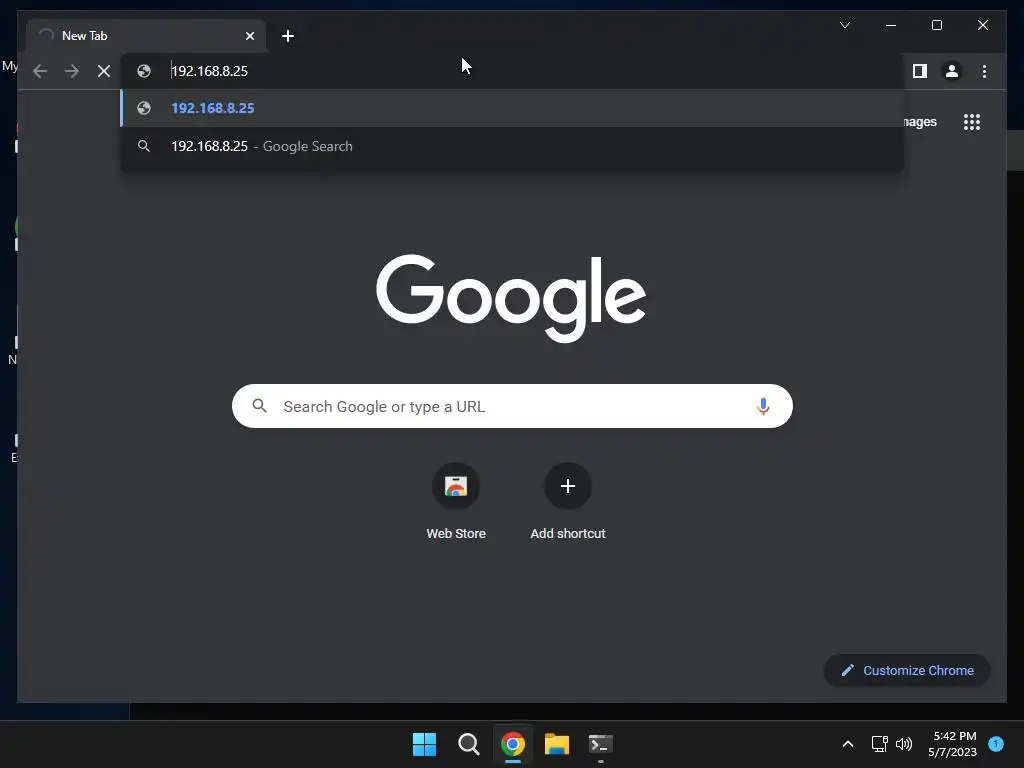The width and height of the screenshot is (1024, 768).
Task: Click the Google search box
Action: 513,406
